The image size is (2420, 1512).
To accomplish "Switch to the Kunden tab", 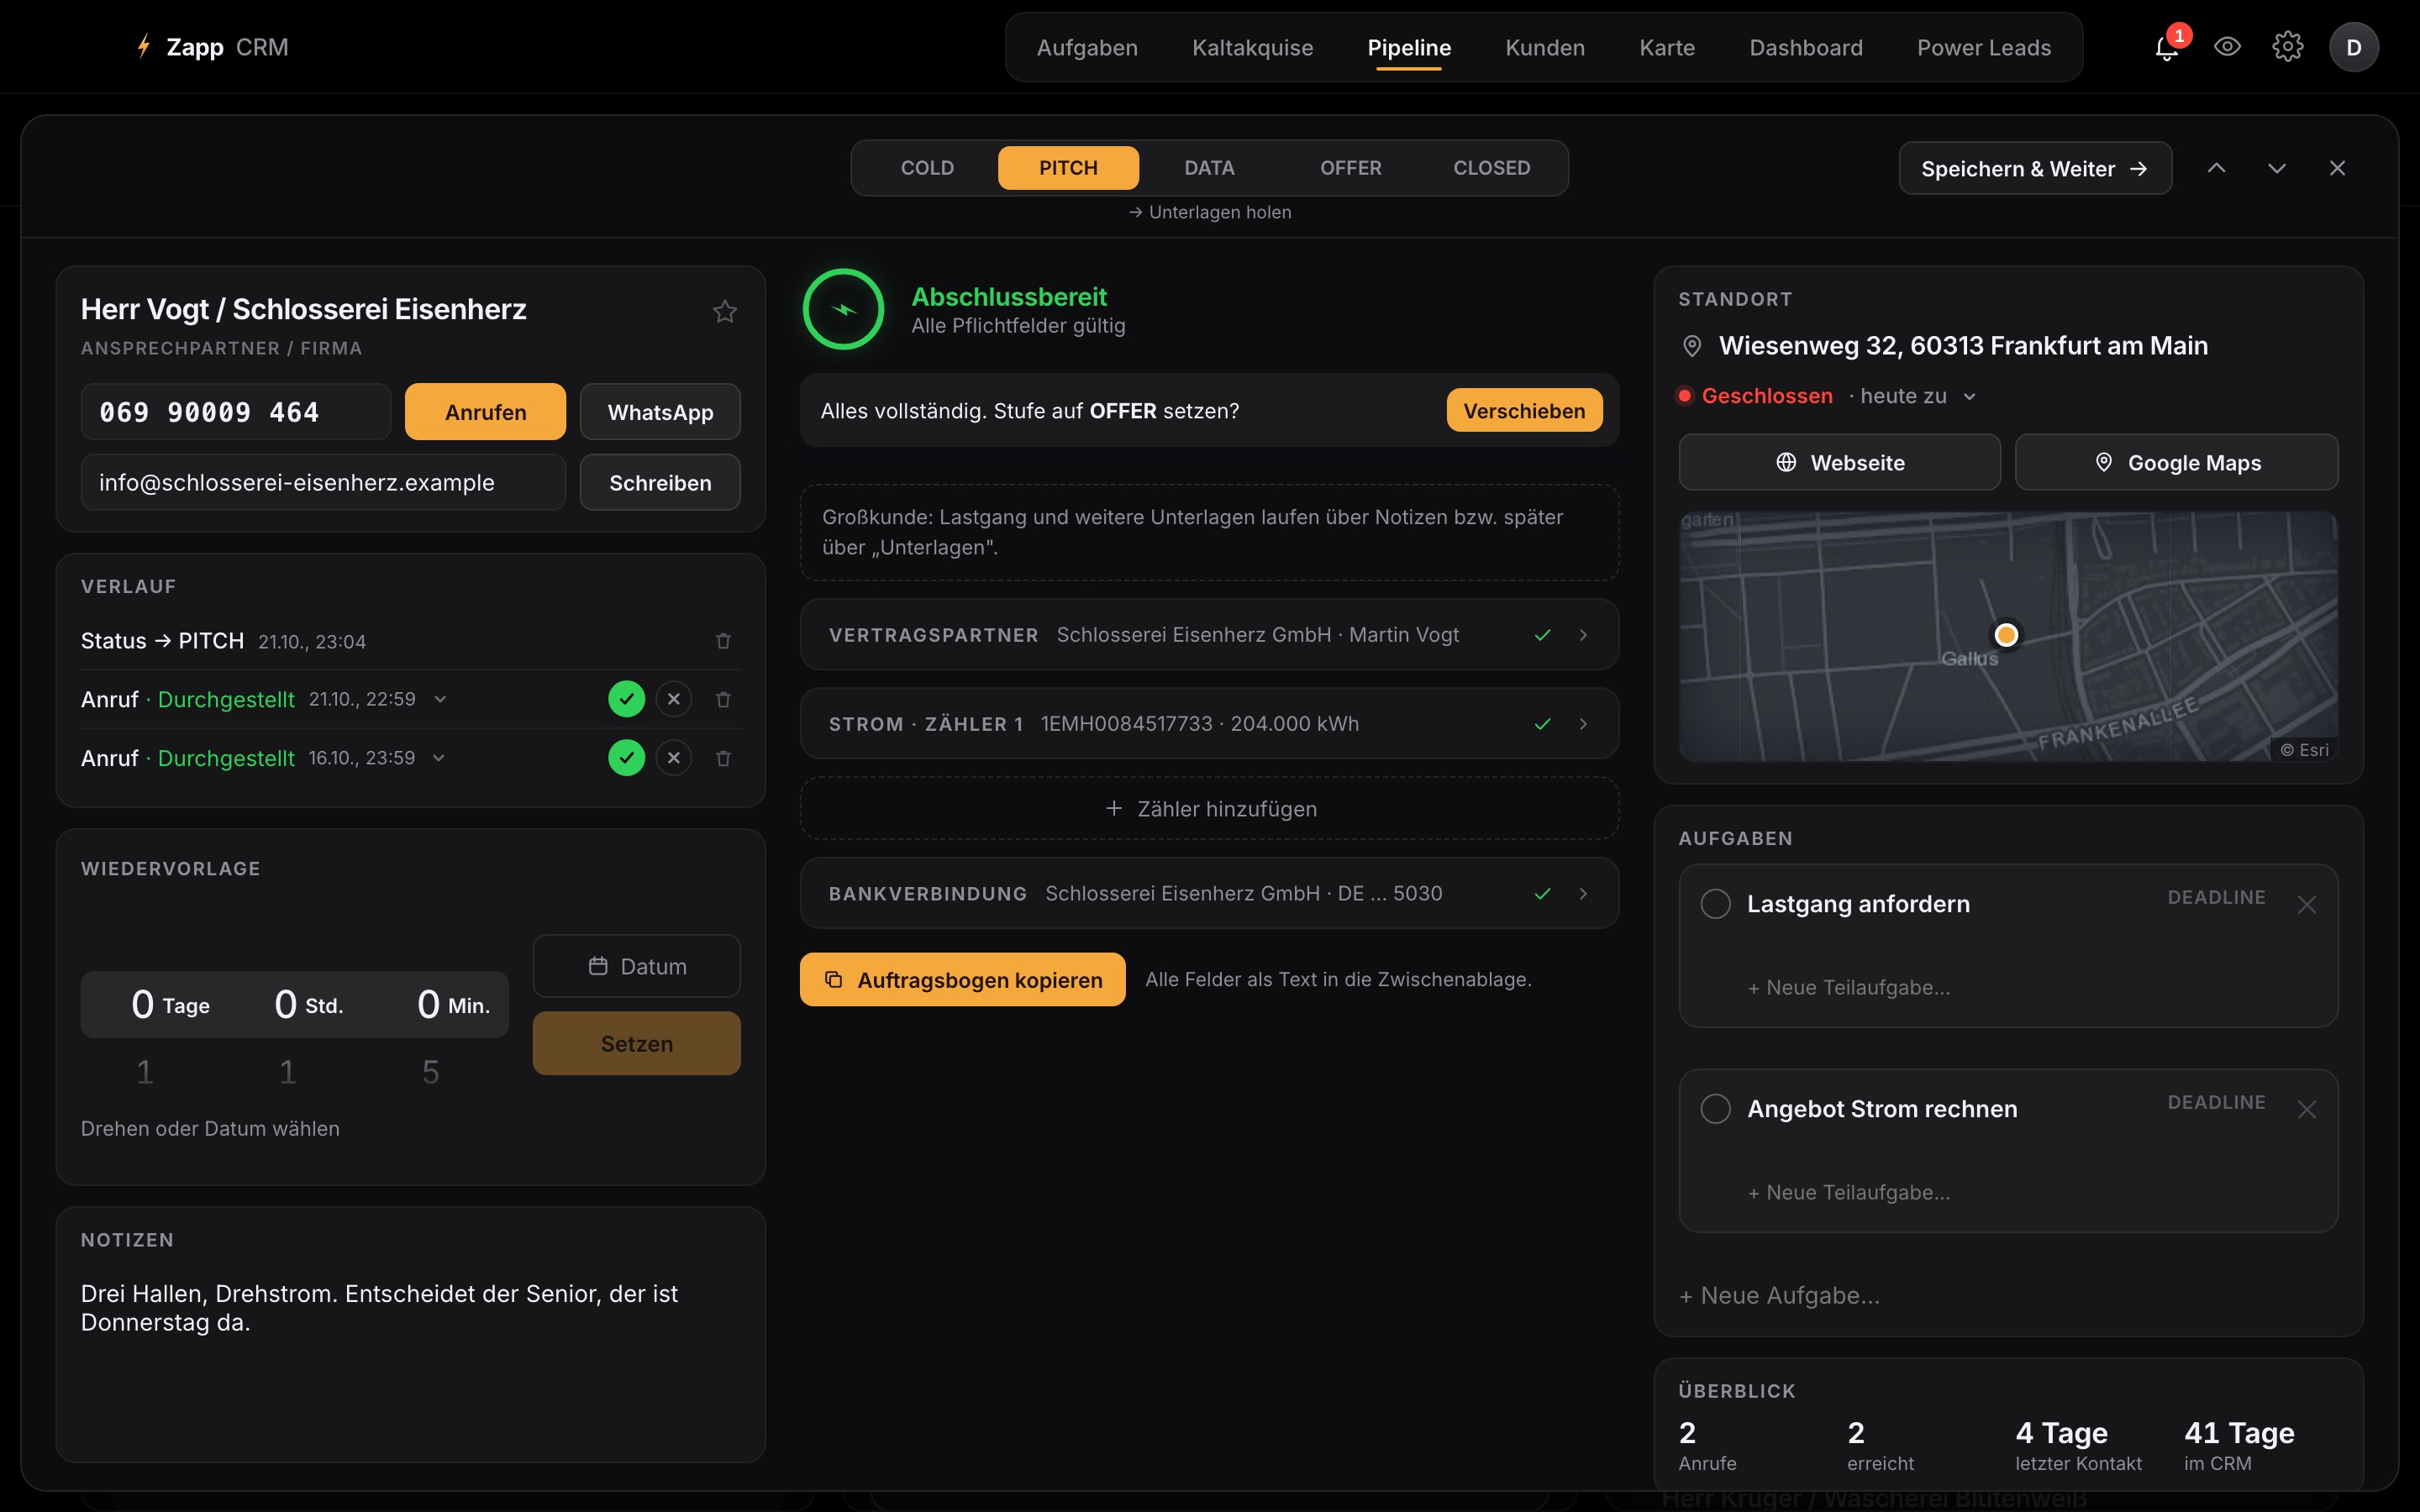I will [x=1545, y=48].
